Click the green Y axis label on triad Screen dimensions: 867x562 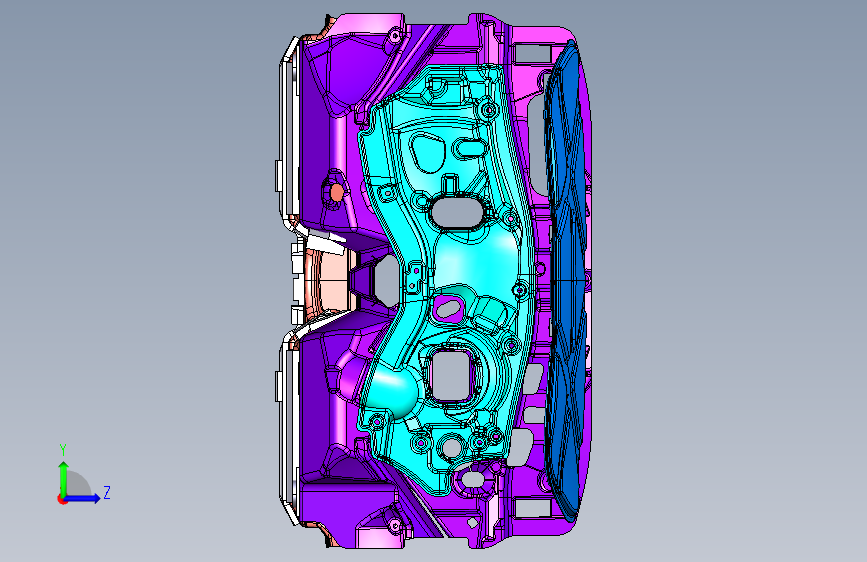coord(63,449)
